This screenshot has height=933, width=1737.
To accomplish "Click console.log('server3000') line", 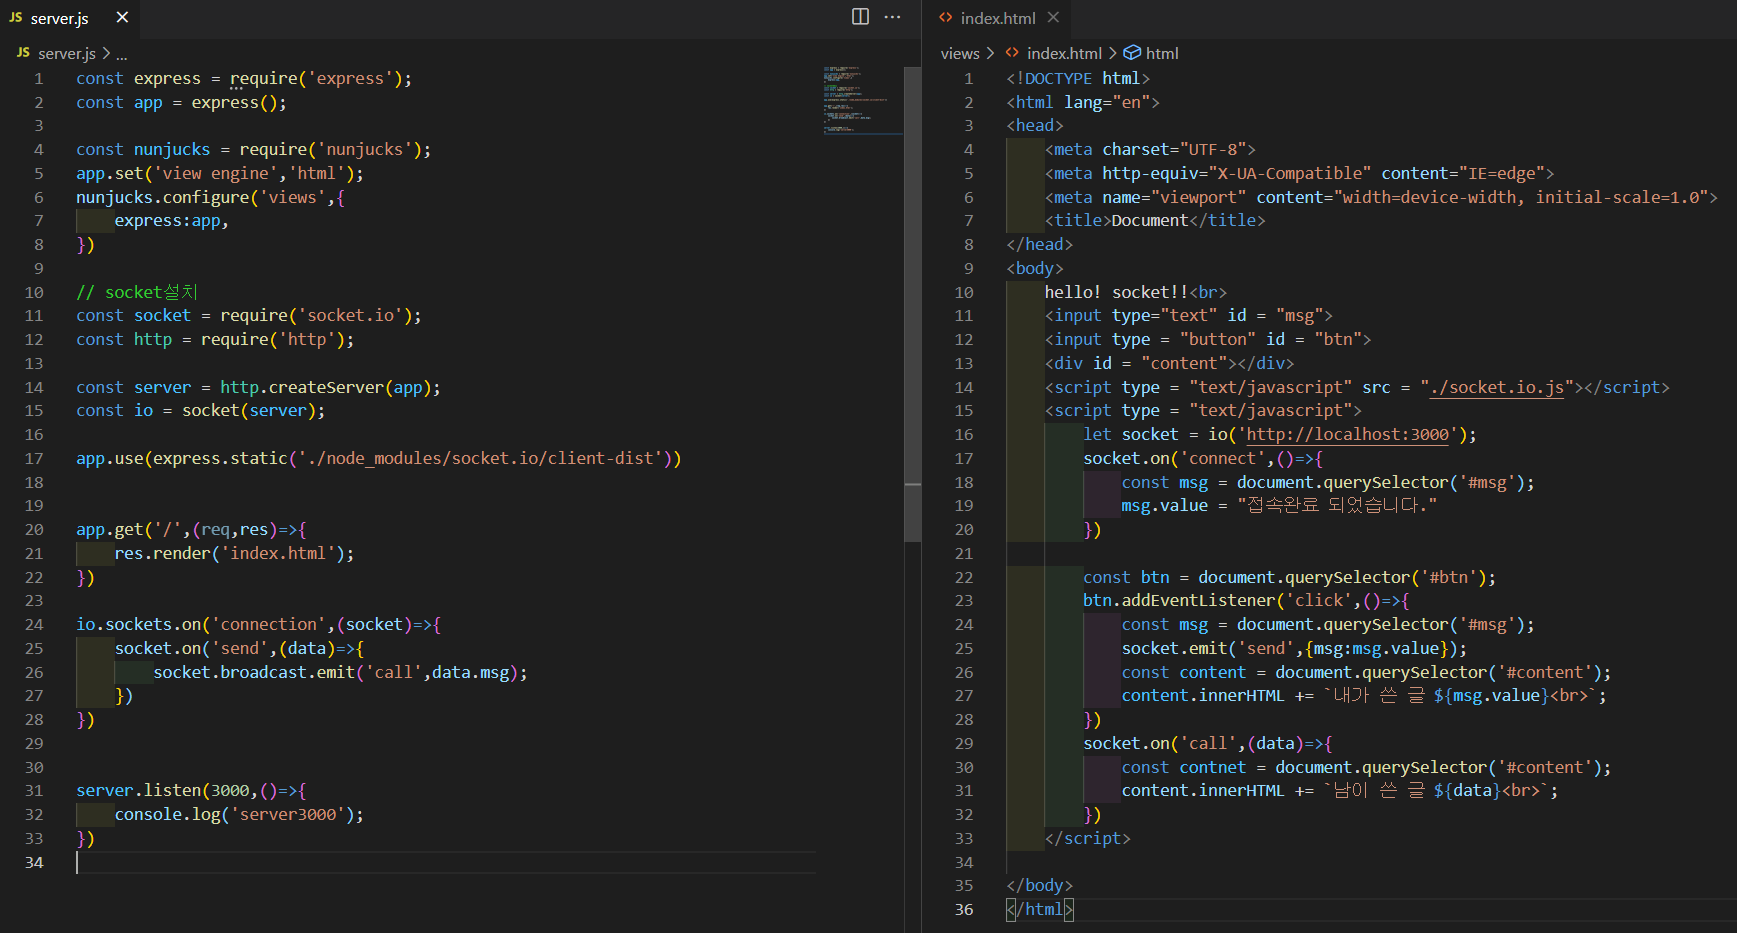I will pos(239,814).
